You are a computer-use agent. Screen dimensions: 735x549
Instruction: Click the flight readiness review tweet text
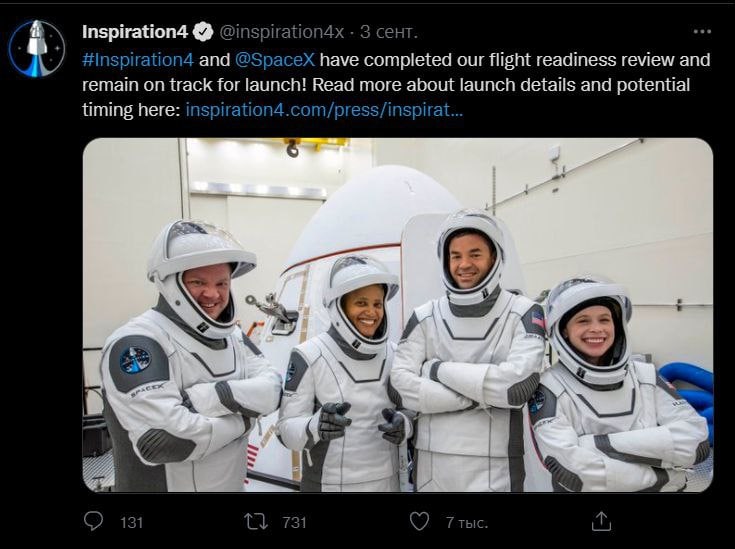click(396, 85)
